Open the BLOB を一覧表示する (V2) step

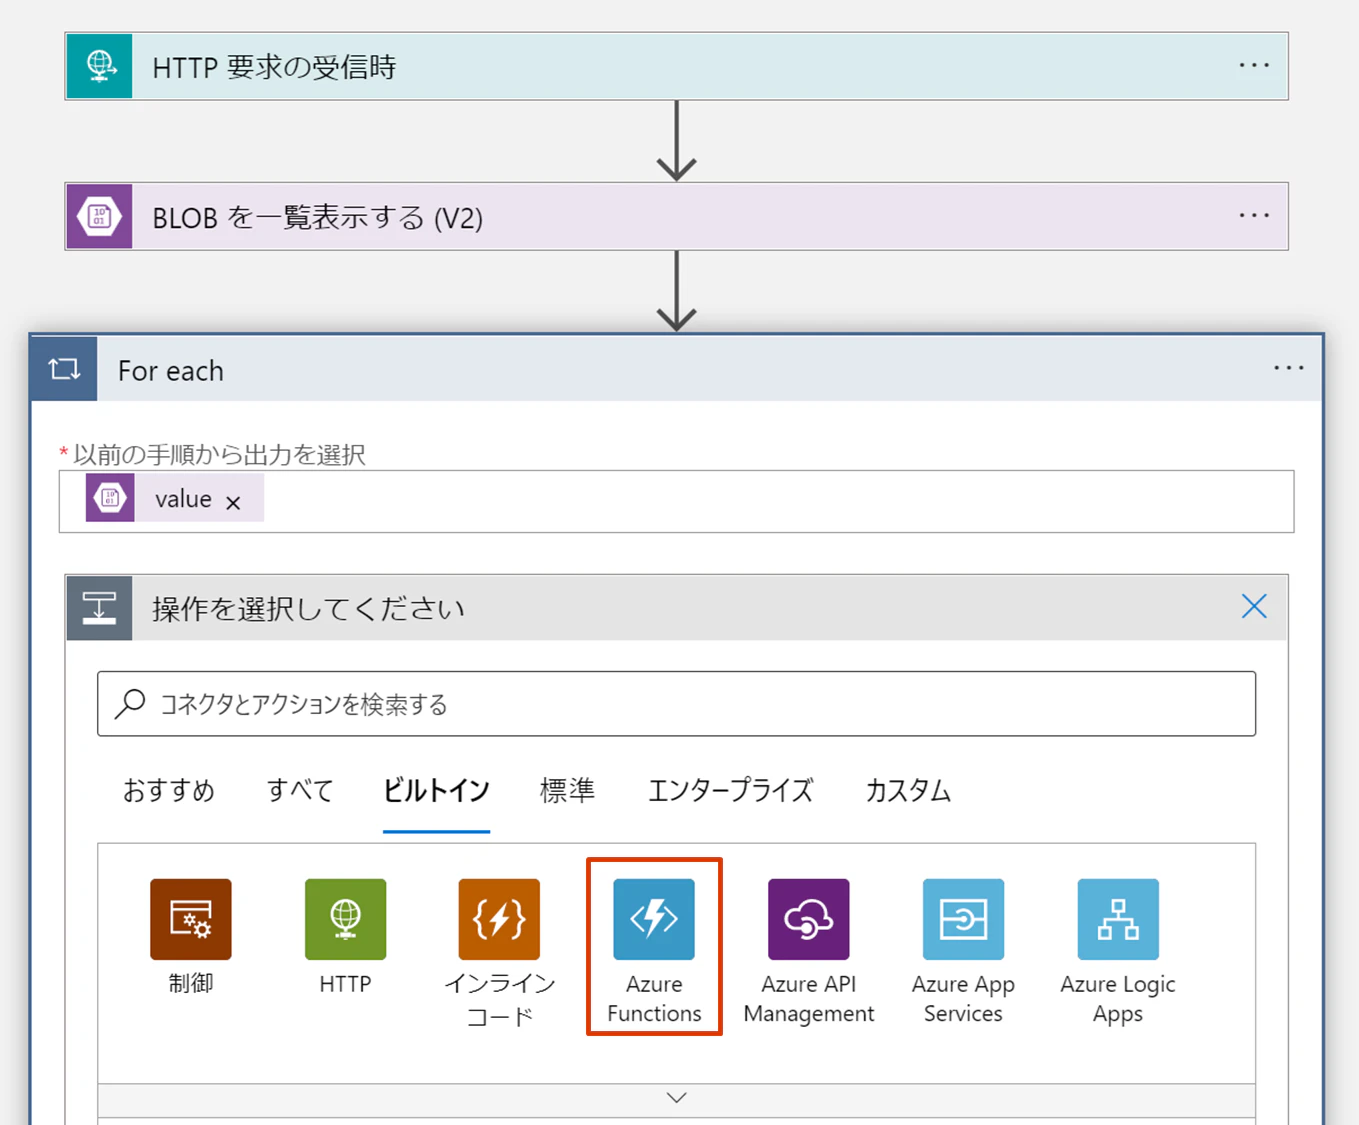[676, 216]
